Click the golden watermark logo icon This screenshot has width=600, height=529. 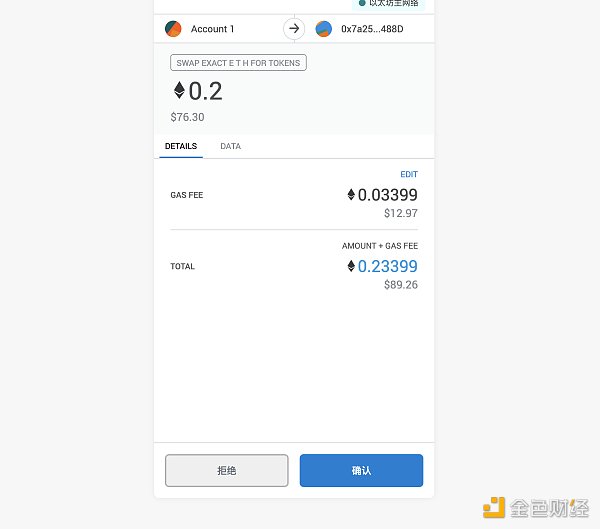pos(494,508)
